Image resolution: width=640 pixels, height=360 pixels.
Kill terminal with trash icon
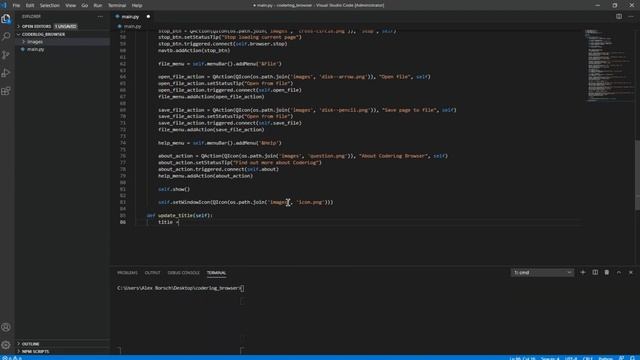[607, 272]
